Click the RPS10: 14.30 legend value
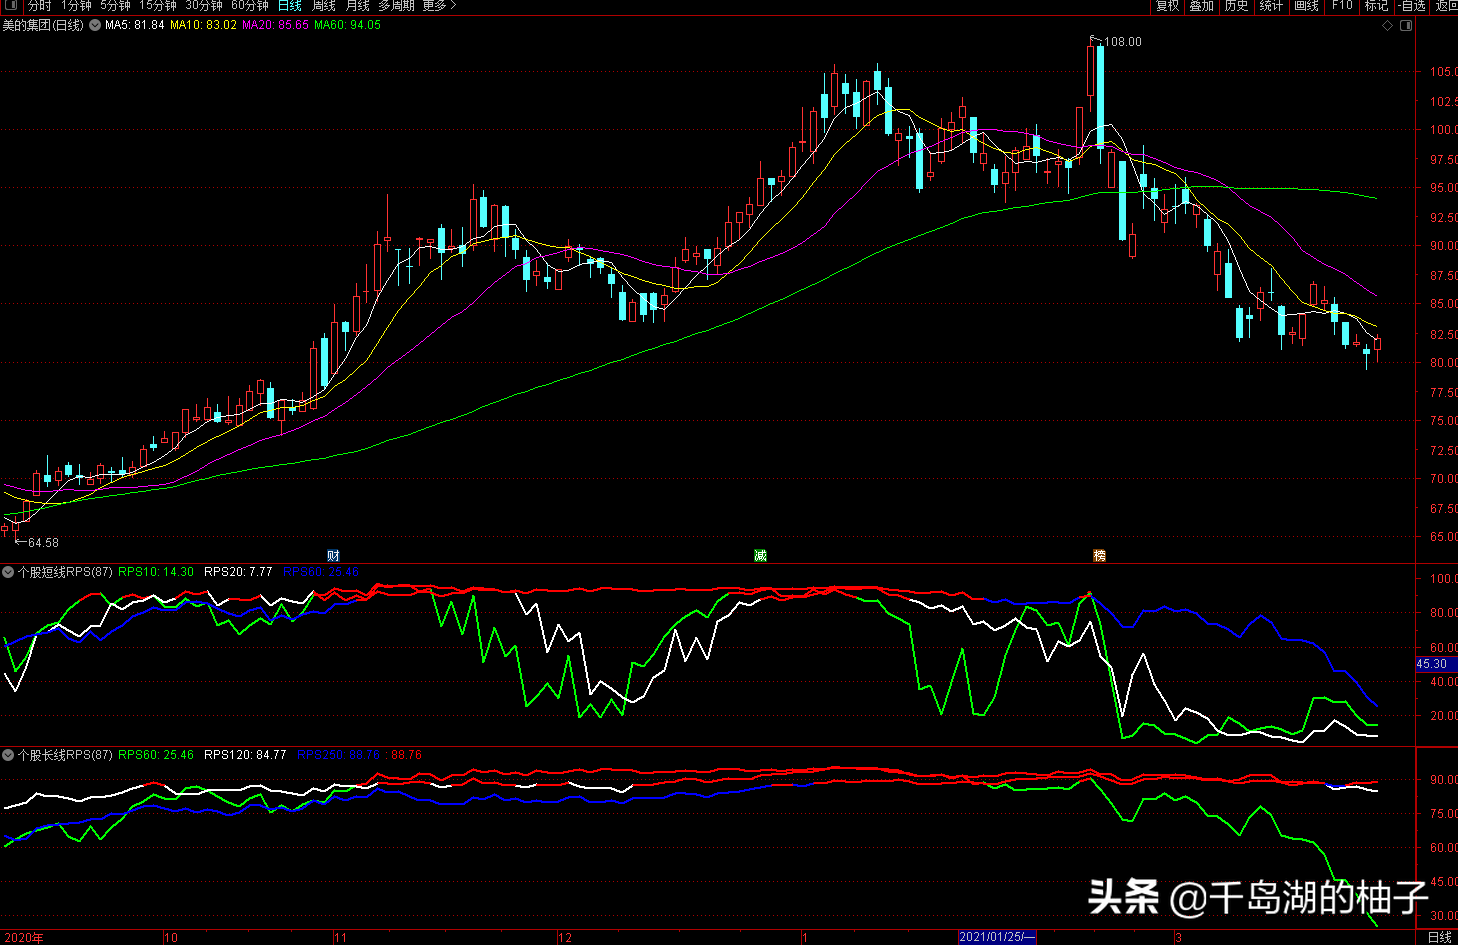This screenshot has width=1458, height=945. (156, 572)
